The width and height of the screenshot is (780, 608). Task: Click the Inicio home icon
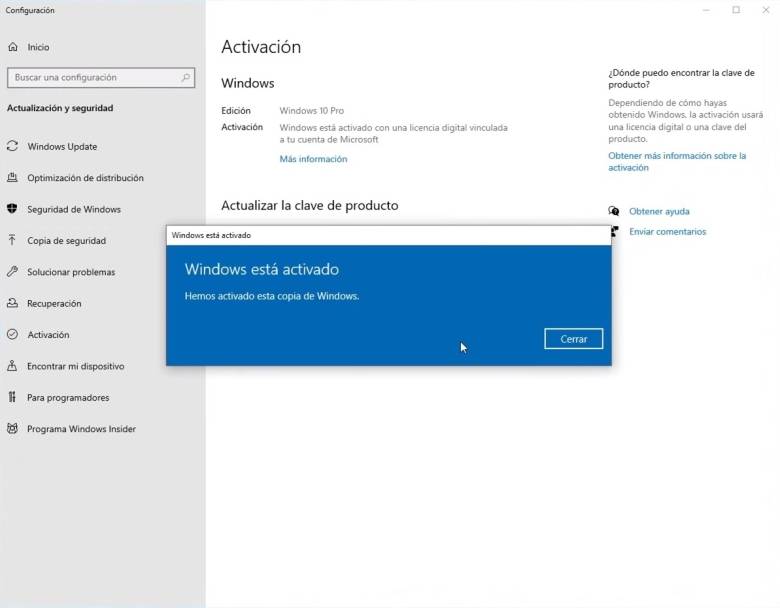click(13, 47)
